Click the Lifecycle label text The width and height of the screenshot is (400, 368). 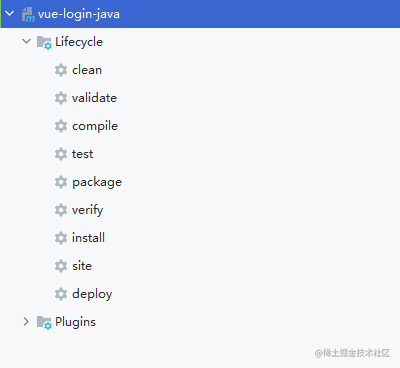point(79,42)
